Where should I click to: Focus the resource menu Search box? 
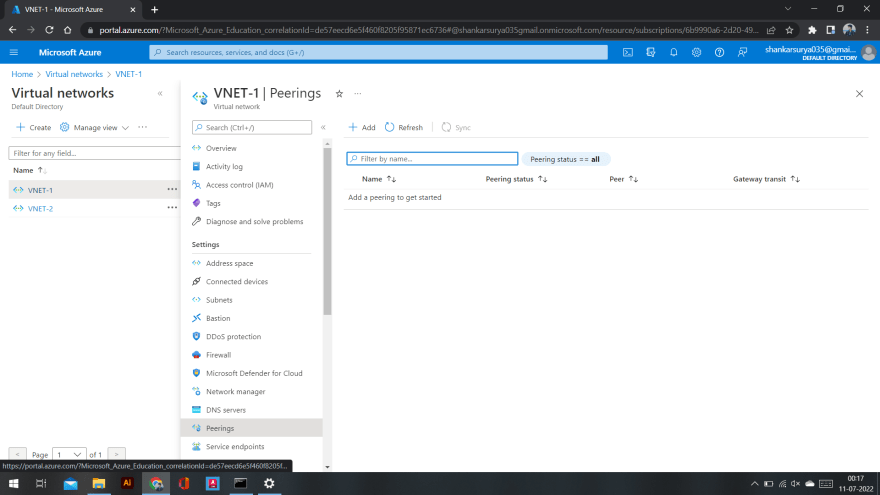252,127
